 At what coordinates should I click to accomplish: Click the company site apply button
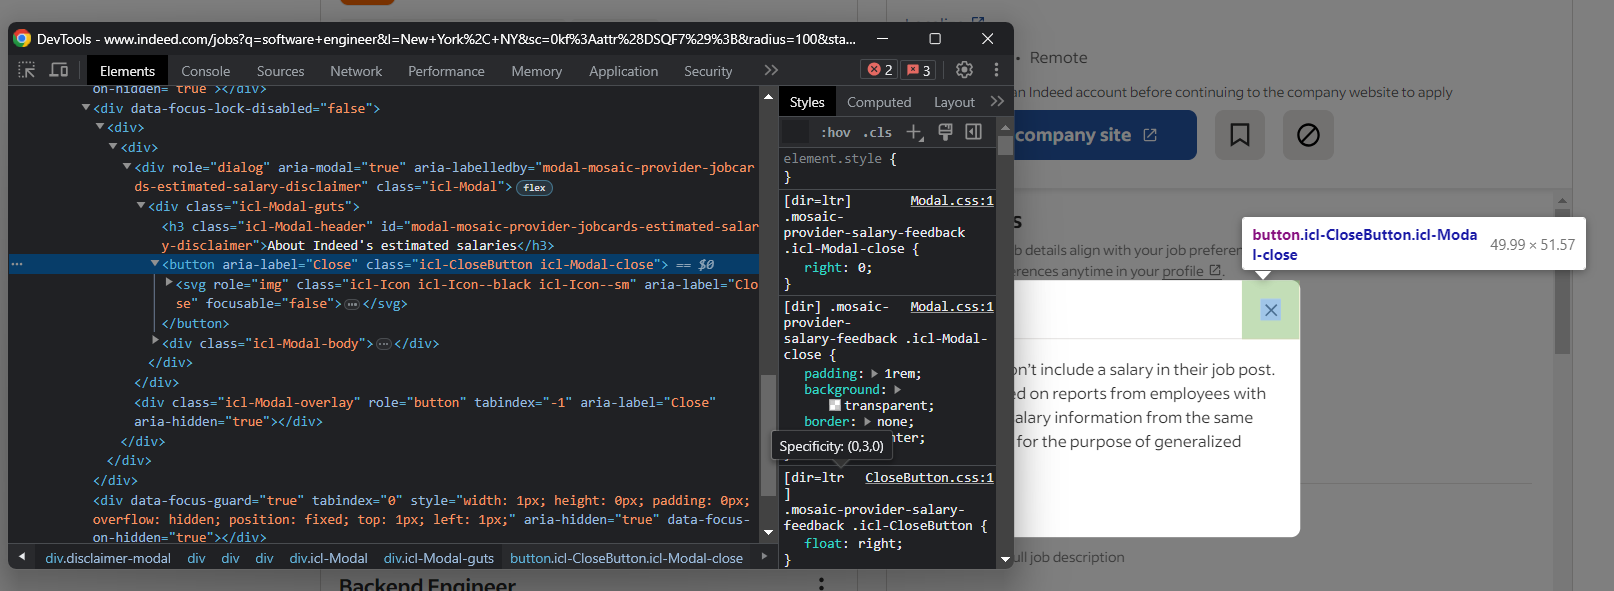point(1105,135)
